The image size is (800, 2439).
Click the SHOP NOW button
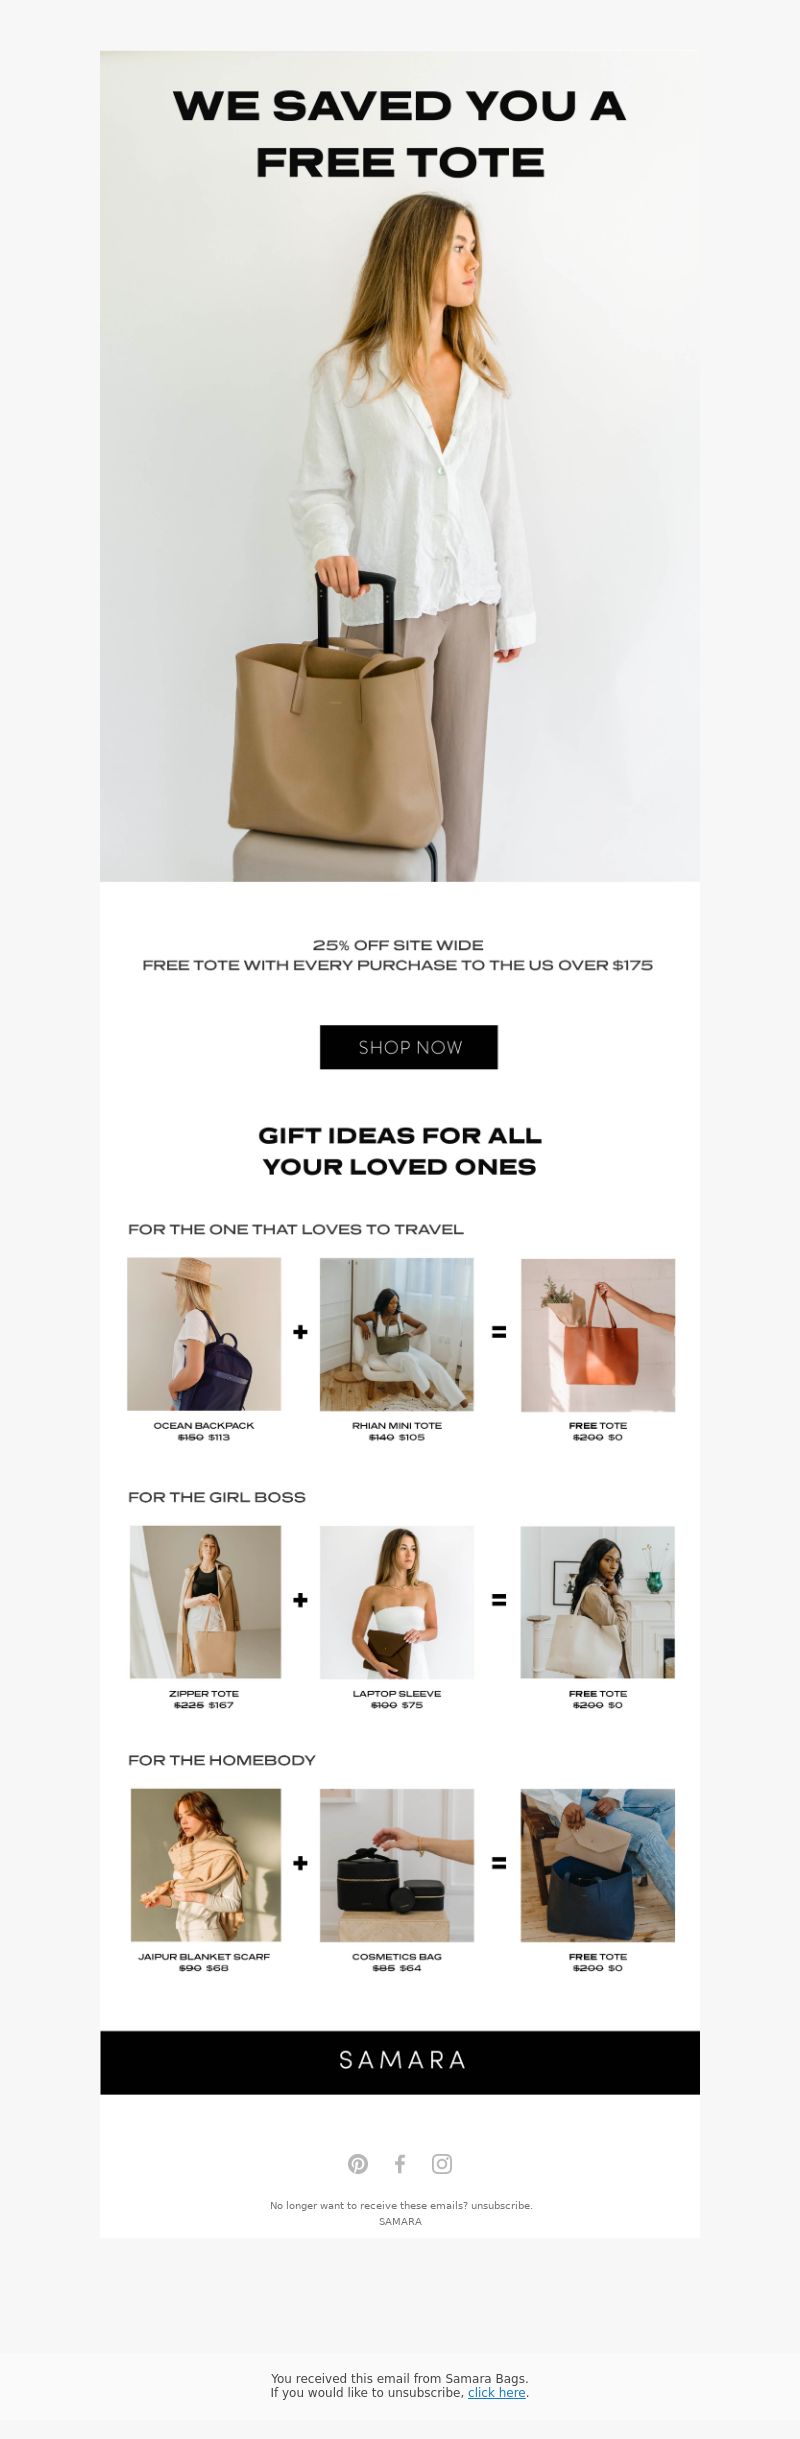(409, 1047)
